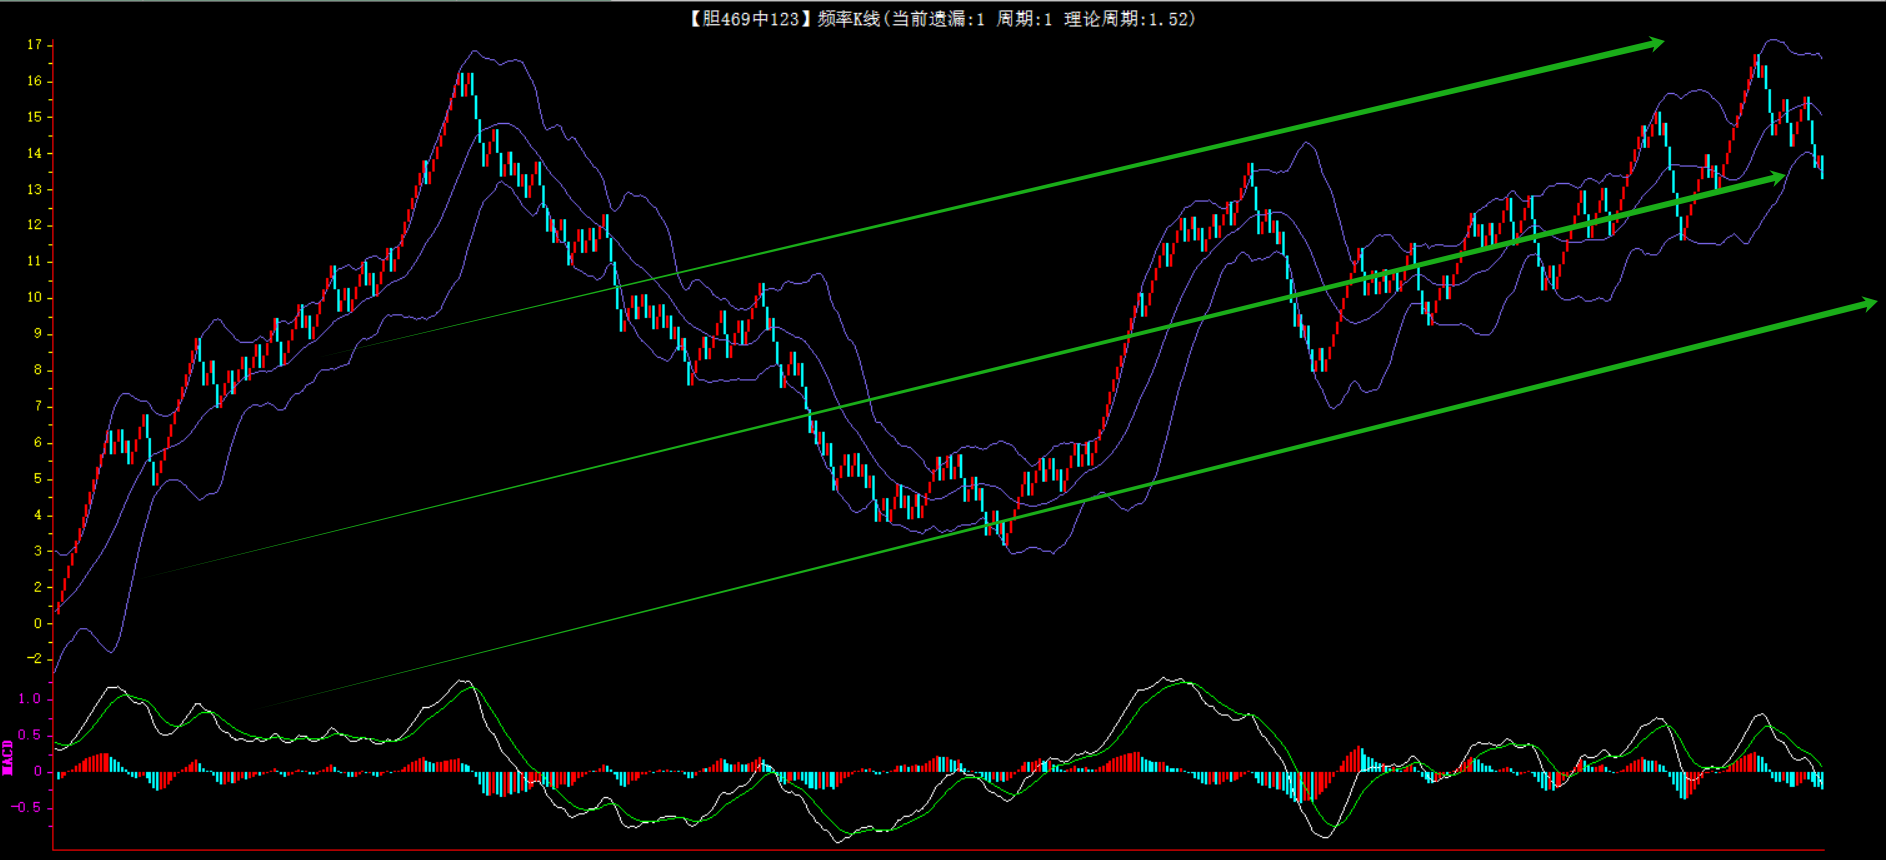Screen dimensions: 1886x860
Task: Click the 3 label on the price axis
Action: coord(38,551)
